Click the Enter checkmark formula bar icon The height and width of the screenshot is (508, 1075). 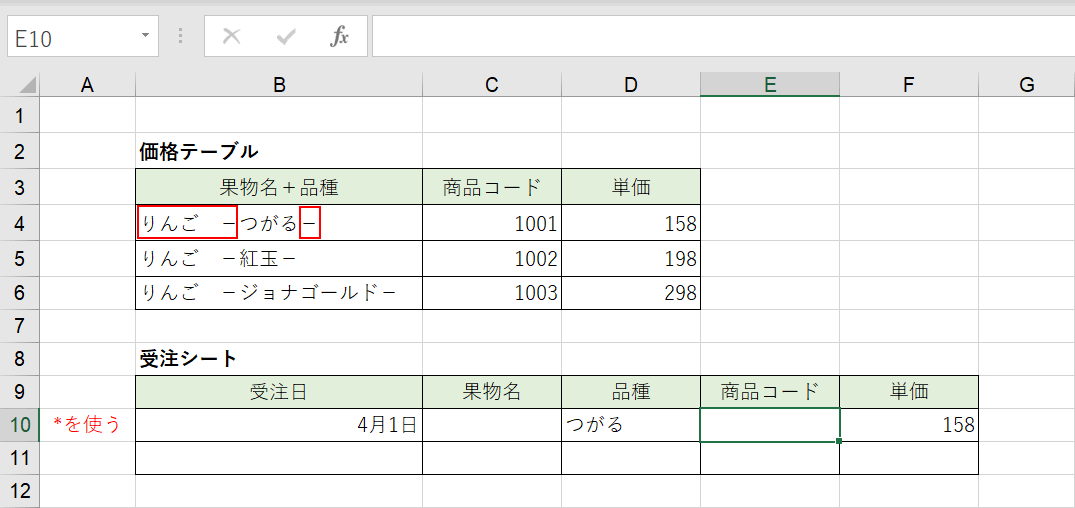(286, 37)
